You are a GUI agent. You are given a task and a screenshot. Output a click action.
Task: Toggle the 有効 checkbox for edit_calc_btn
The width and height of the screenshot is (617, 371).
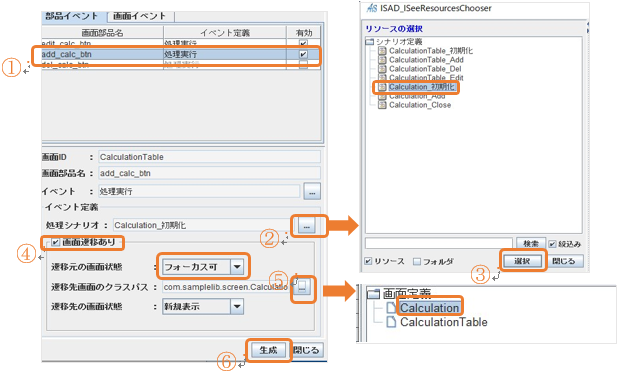303,42
